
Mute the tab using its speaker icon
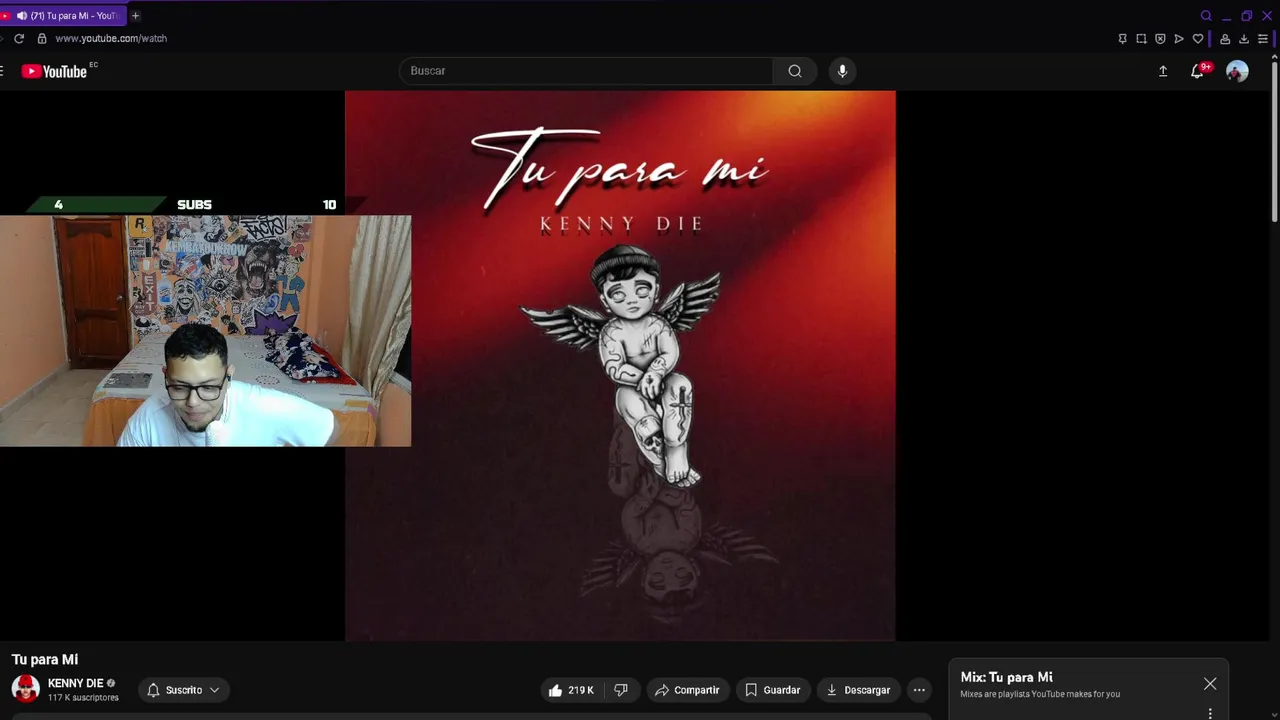(22, 16)
